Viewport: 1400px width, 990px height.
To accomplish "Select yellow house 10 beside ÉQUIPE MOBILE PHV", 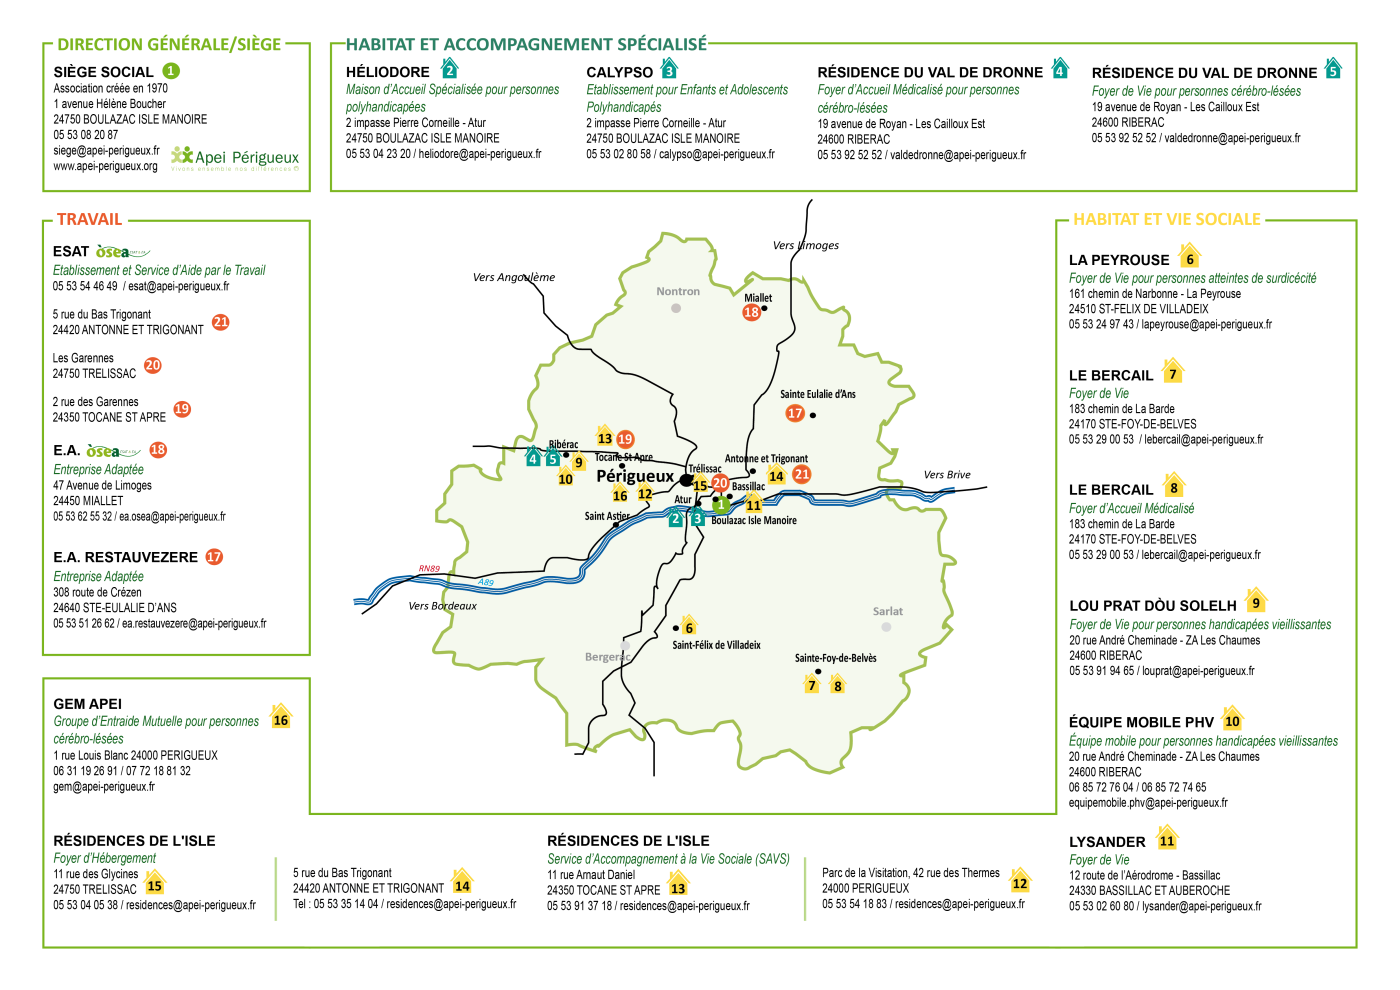I will [x=1232, y=719].
